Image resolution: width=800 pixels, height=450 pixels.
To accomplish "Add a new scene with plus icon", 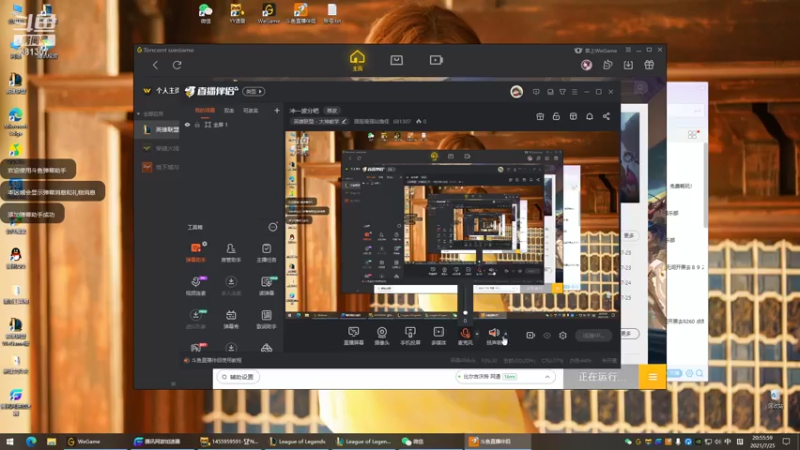I will coord(277,110).
